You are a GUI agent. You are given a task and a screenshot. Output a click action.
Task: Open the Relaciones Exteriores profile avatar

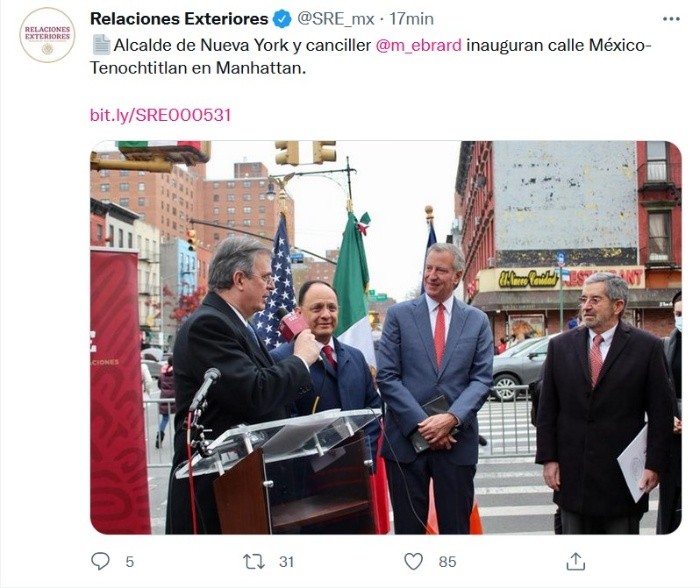47,35
